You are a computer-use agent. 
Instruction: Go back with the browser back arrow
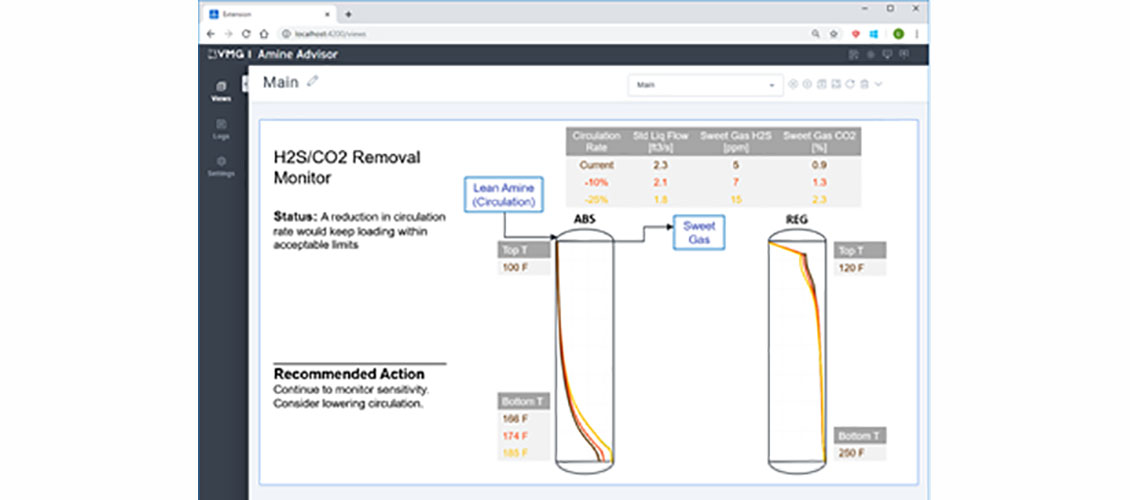[210, 33]
